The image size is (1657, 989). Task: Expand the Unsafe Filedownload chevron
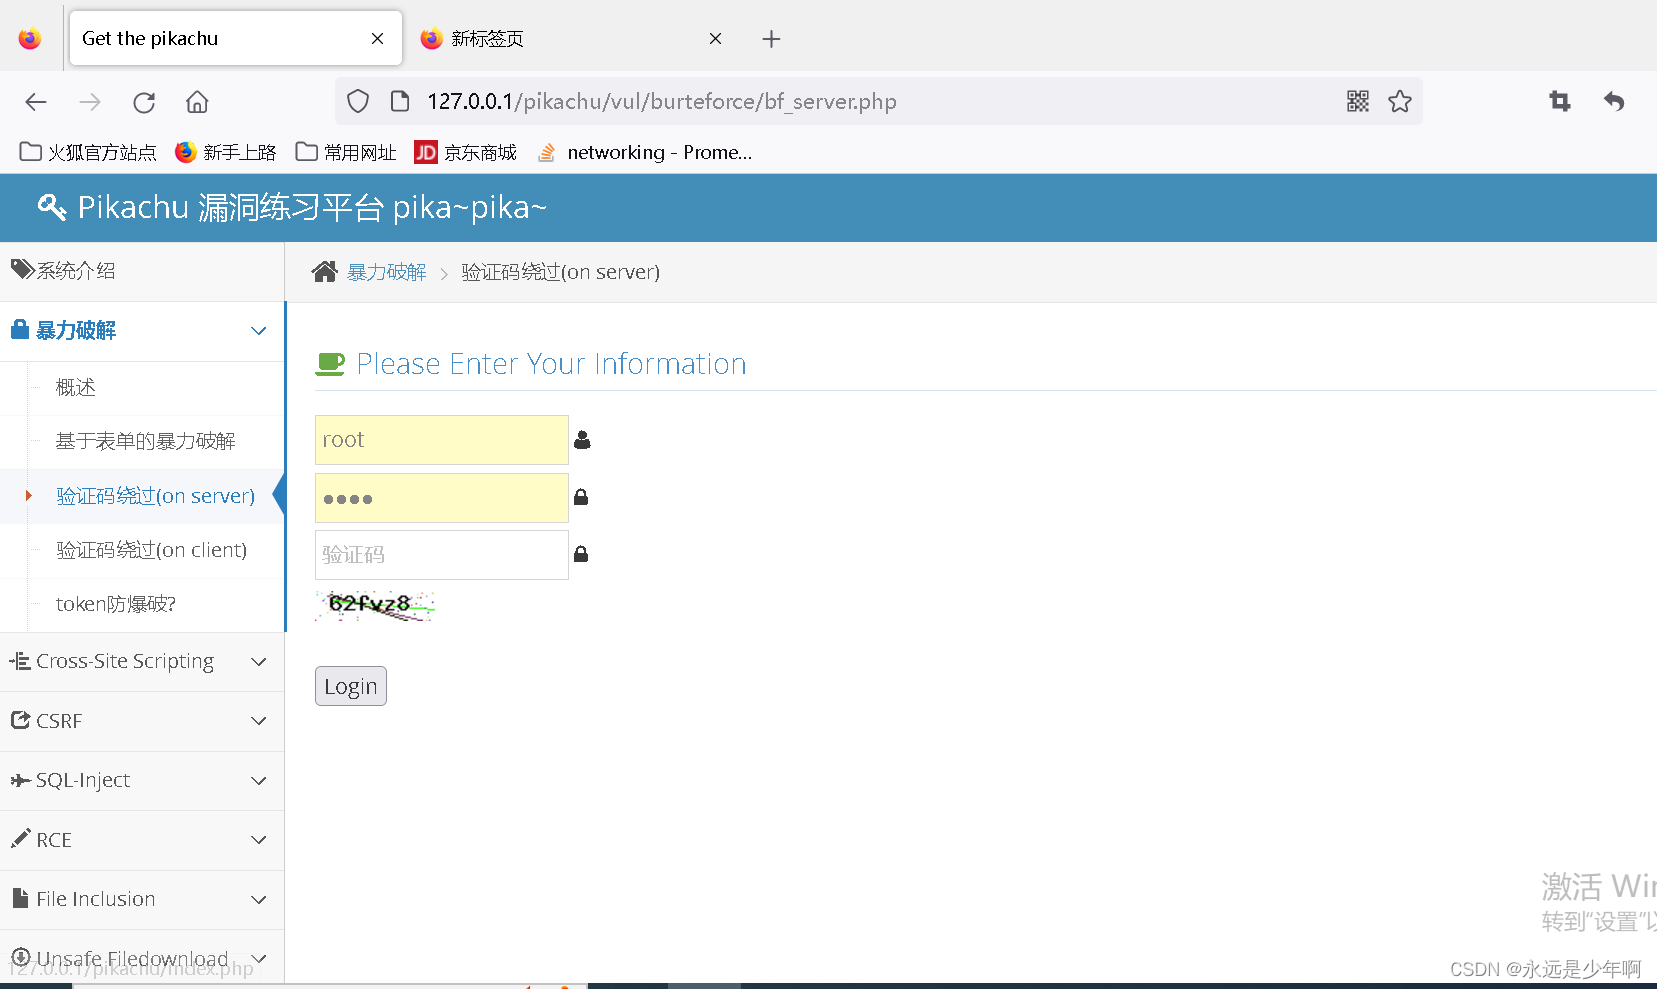point(259,959)
